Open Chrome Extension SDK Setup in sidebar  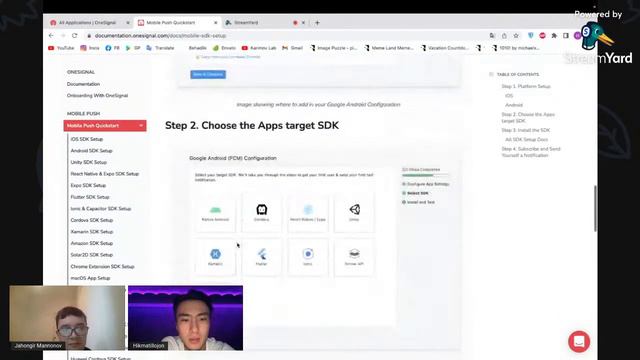click(102, 267)
